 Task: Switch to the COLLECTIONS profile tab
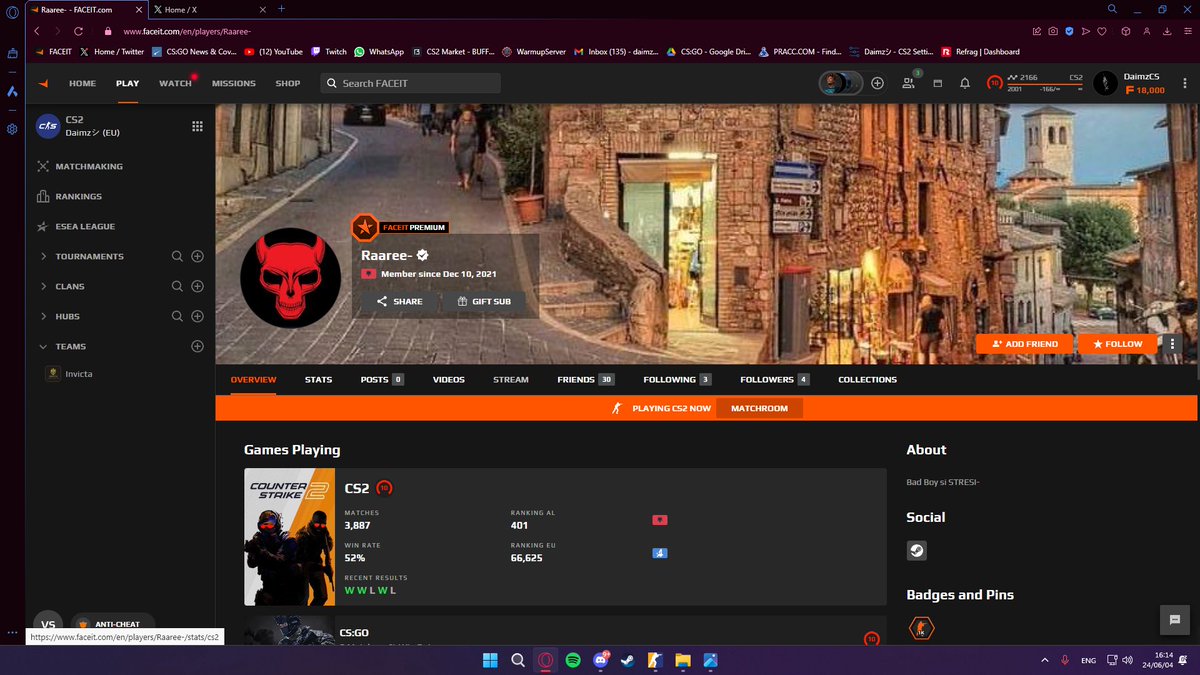[867, 379]
